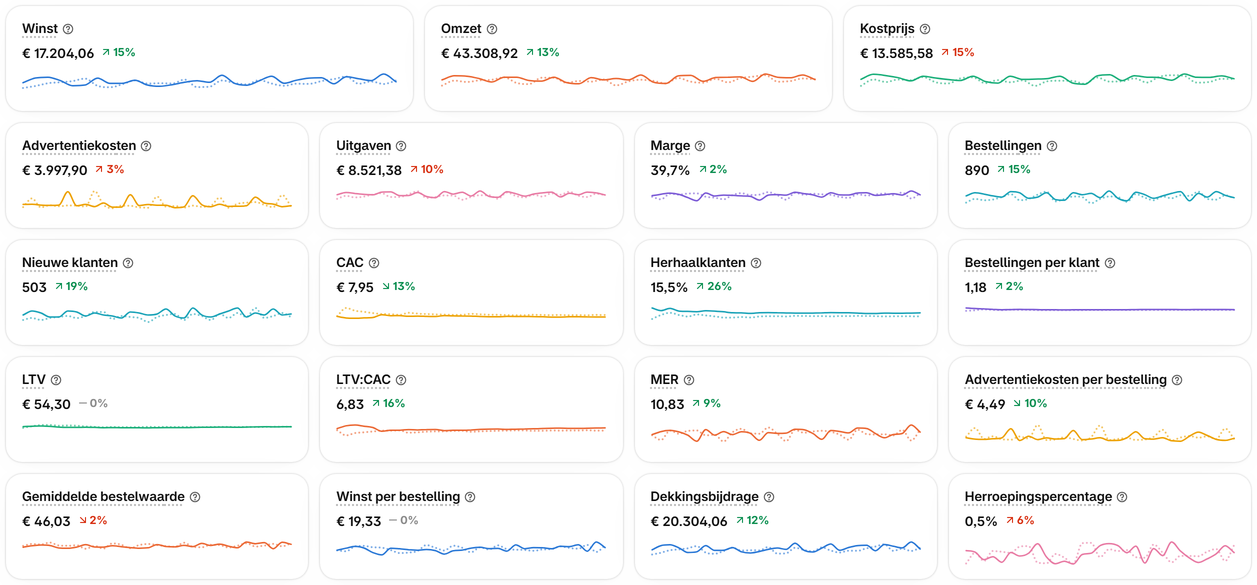The width and height of the screenshot is (1257, 585).
Task: Click the info icon beside Nieuwe klanten
Action: (128, 263)
